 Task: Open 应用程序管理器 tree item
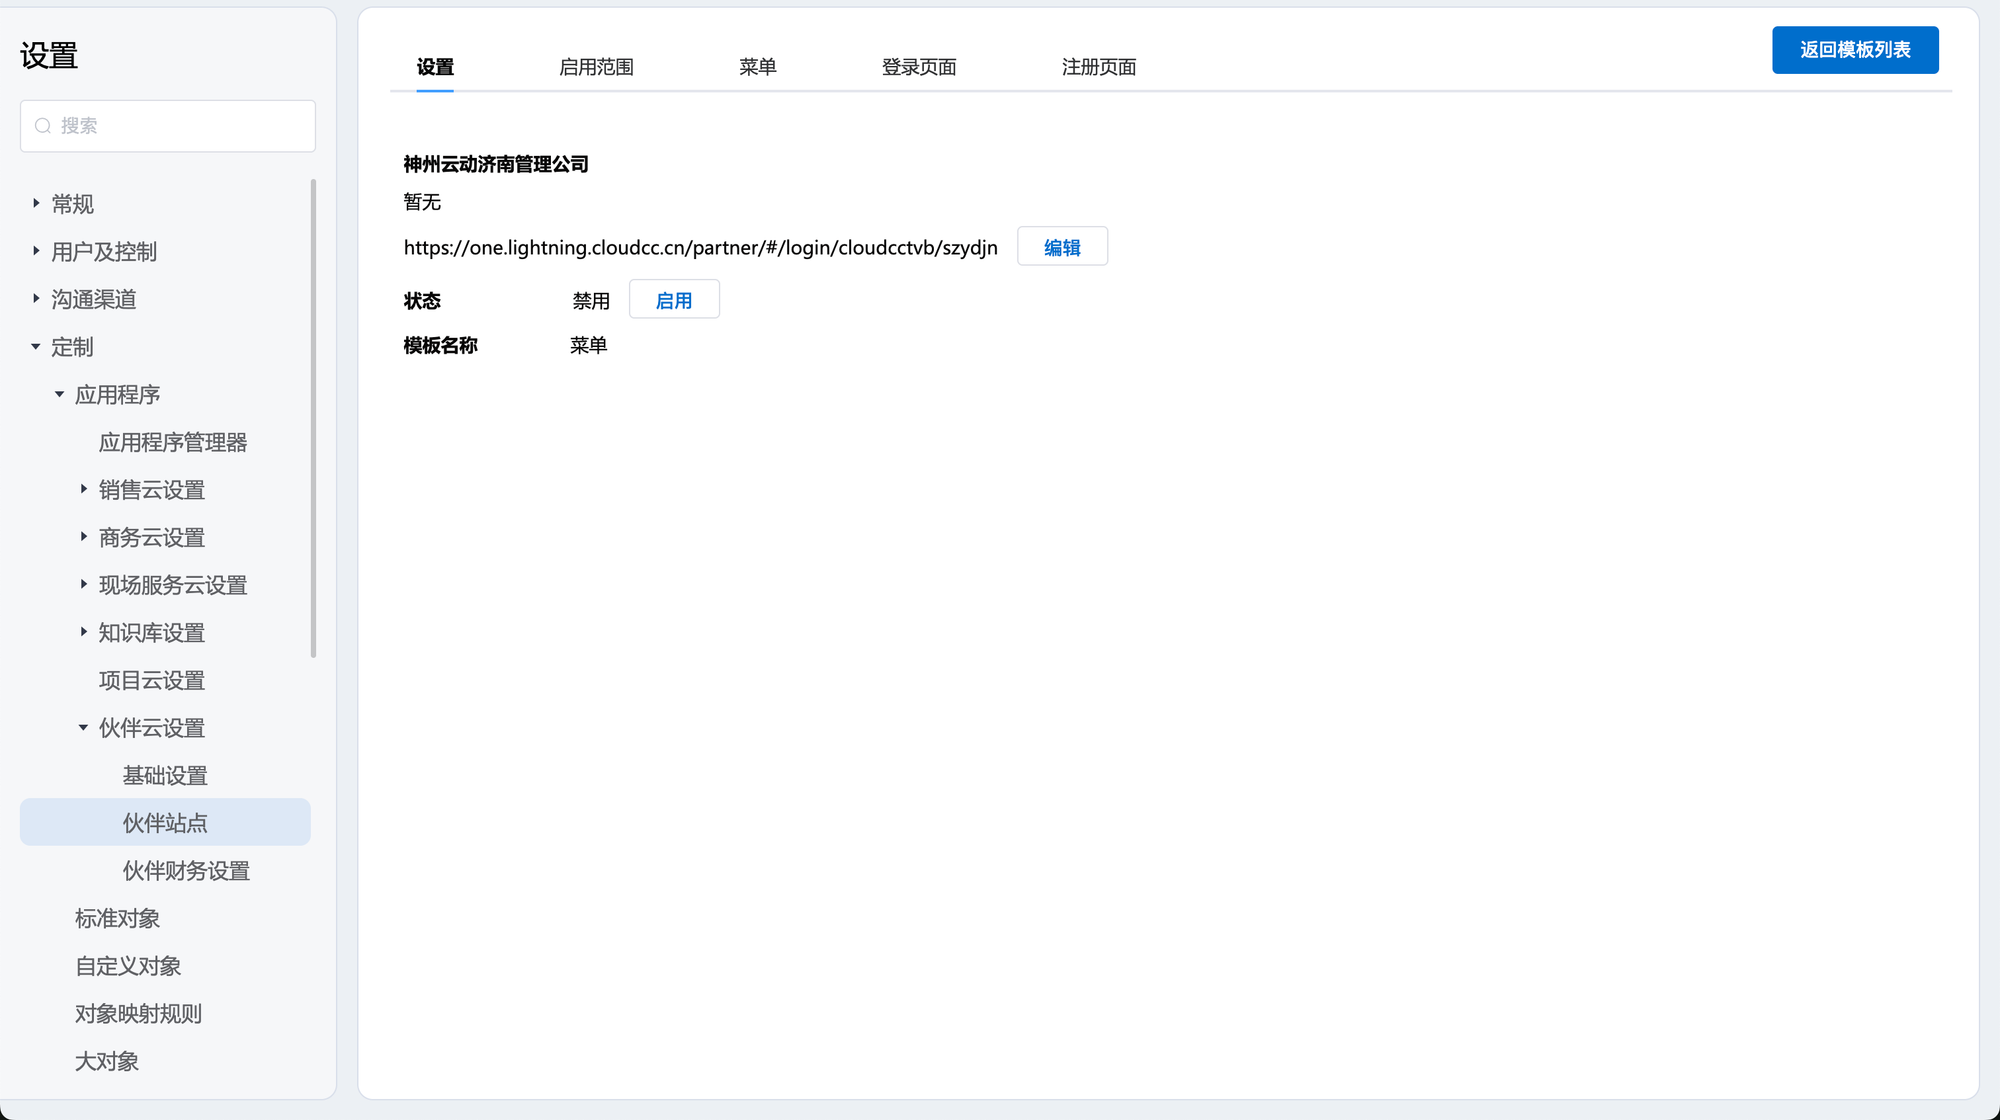click(x=173, y=442)
